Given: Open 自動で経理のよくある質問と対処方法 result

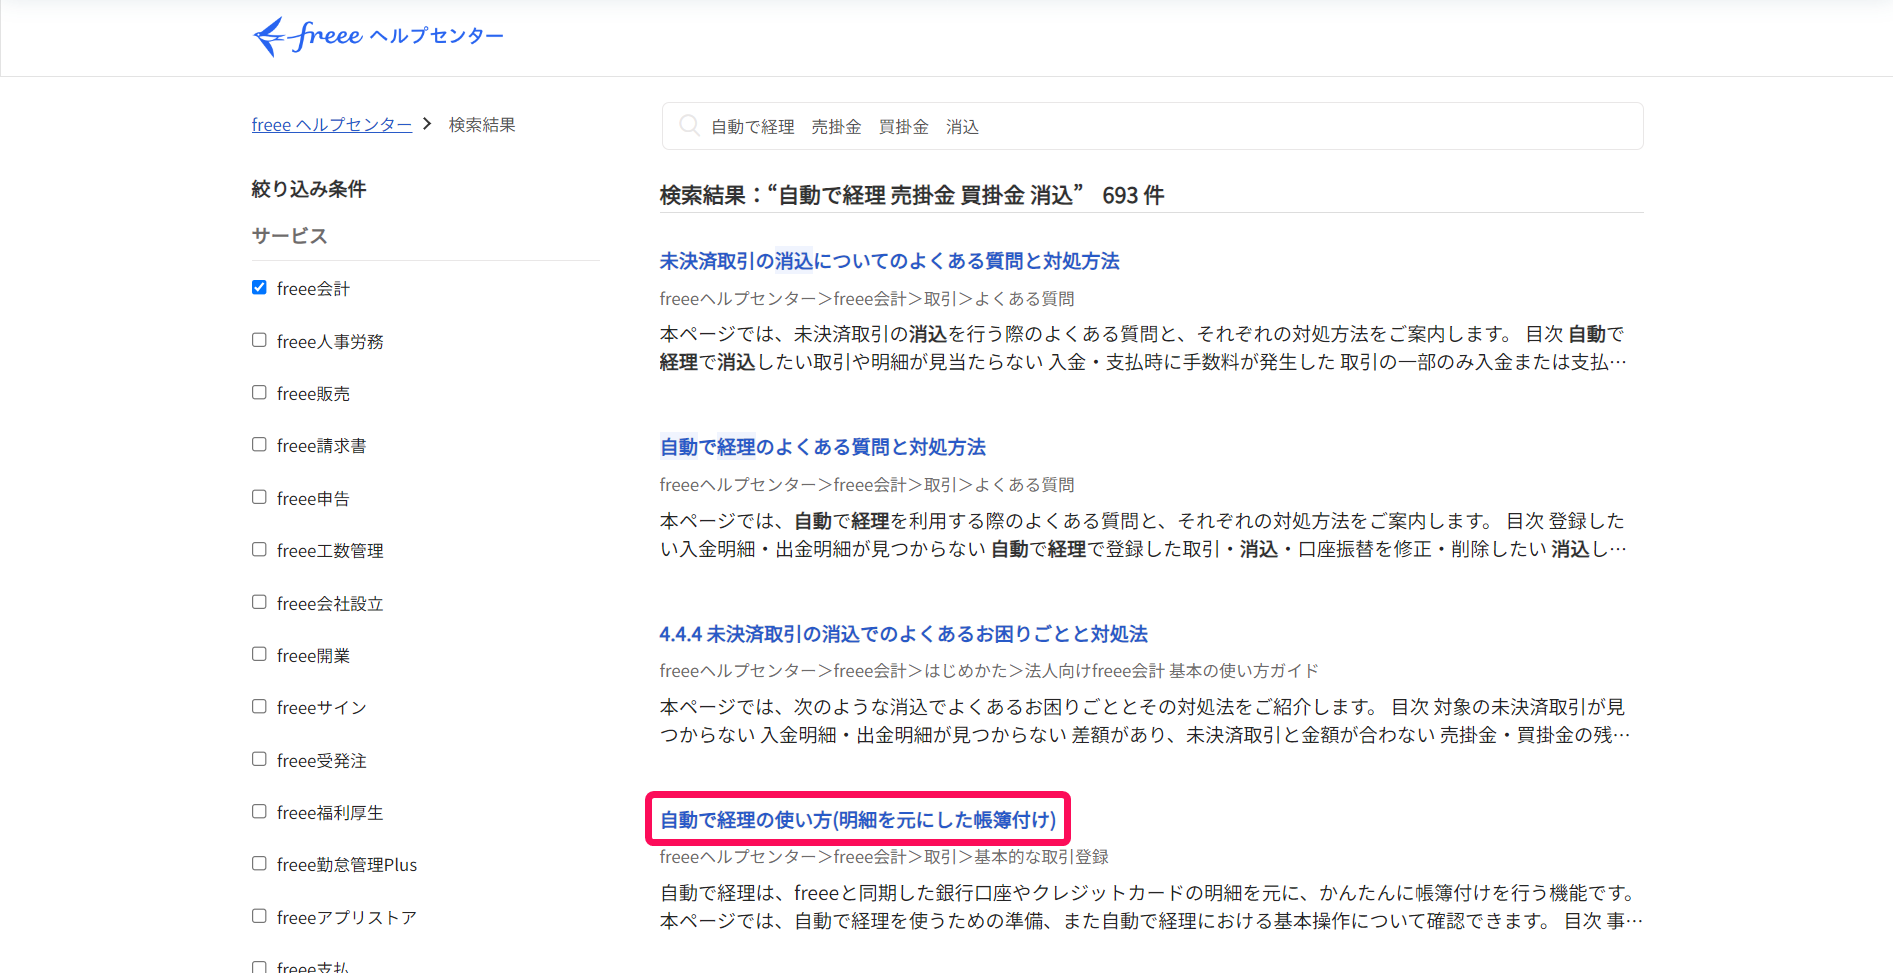Looking at the screenshot, I should [823, 447].
